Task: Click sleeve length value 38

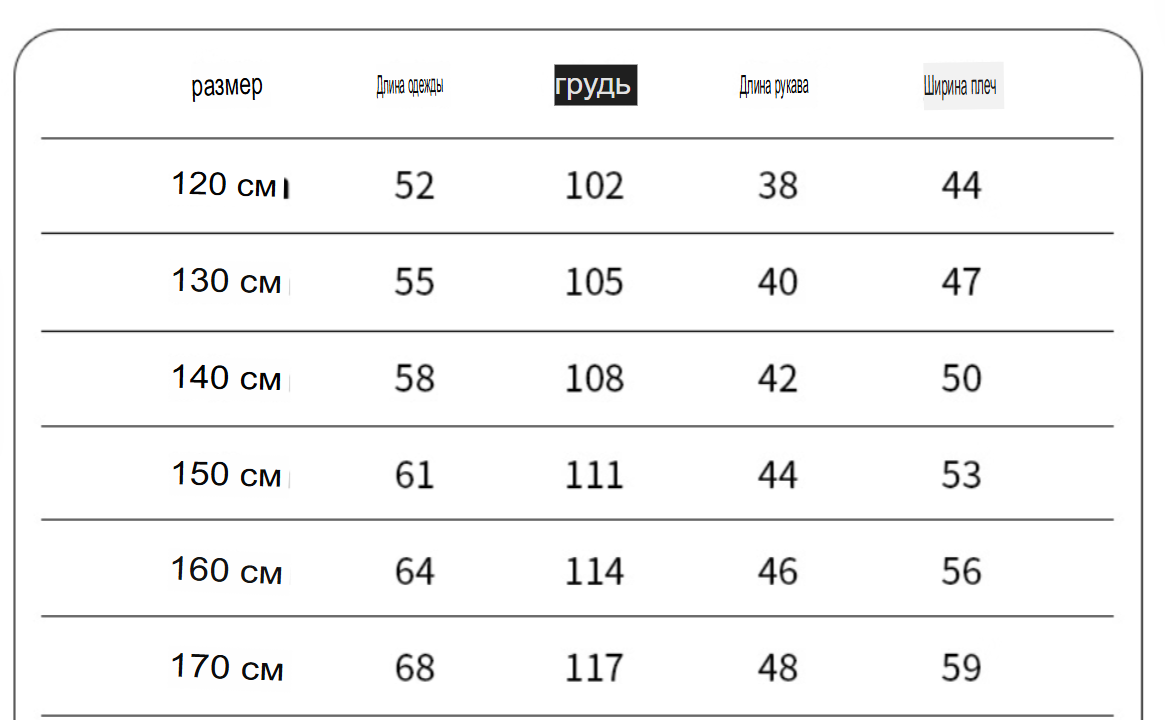Action: coord(778,185)
